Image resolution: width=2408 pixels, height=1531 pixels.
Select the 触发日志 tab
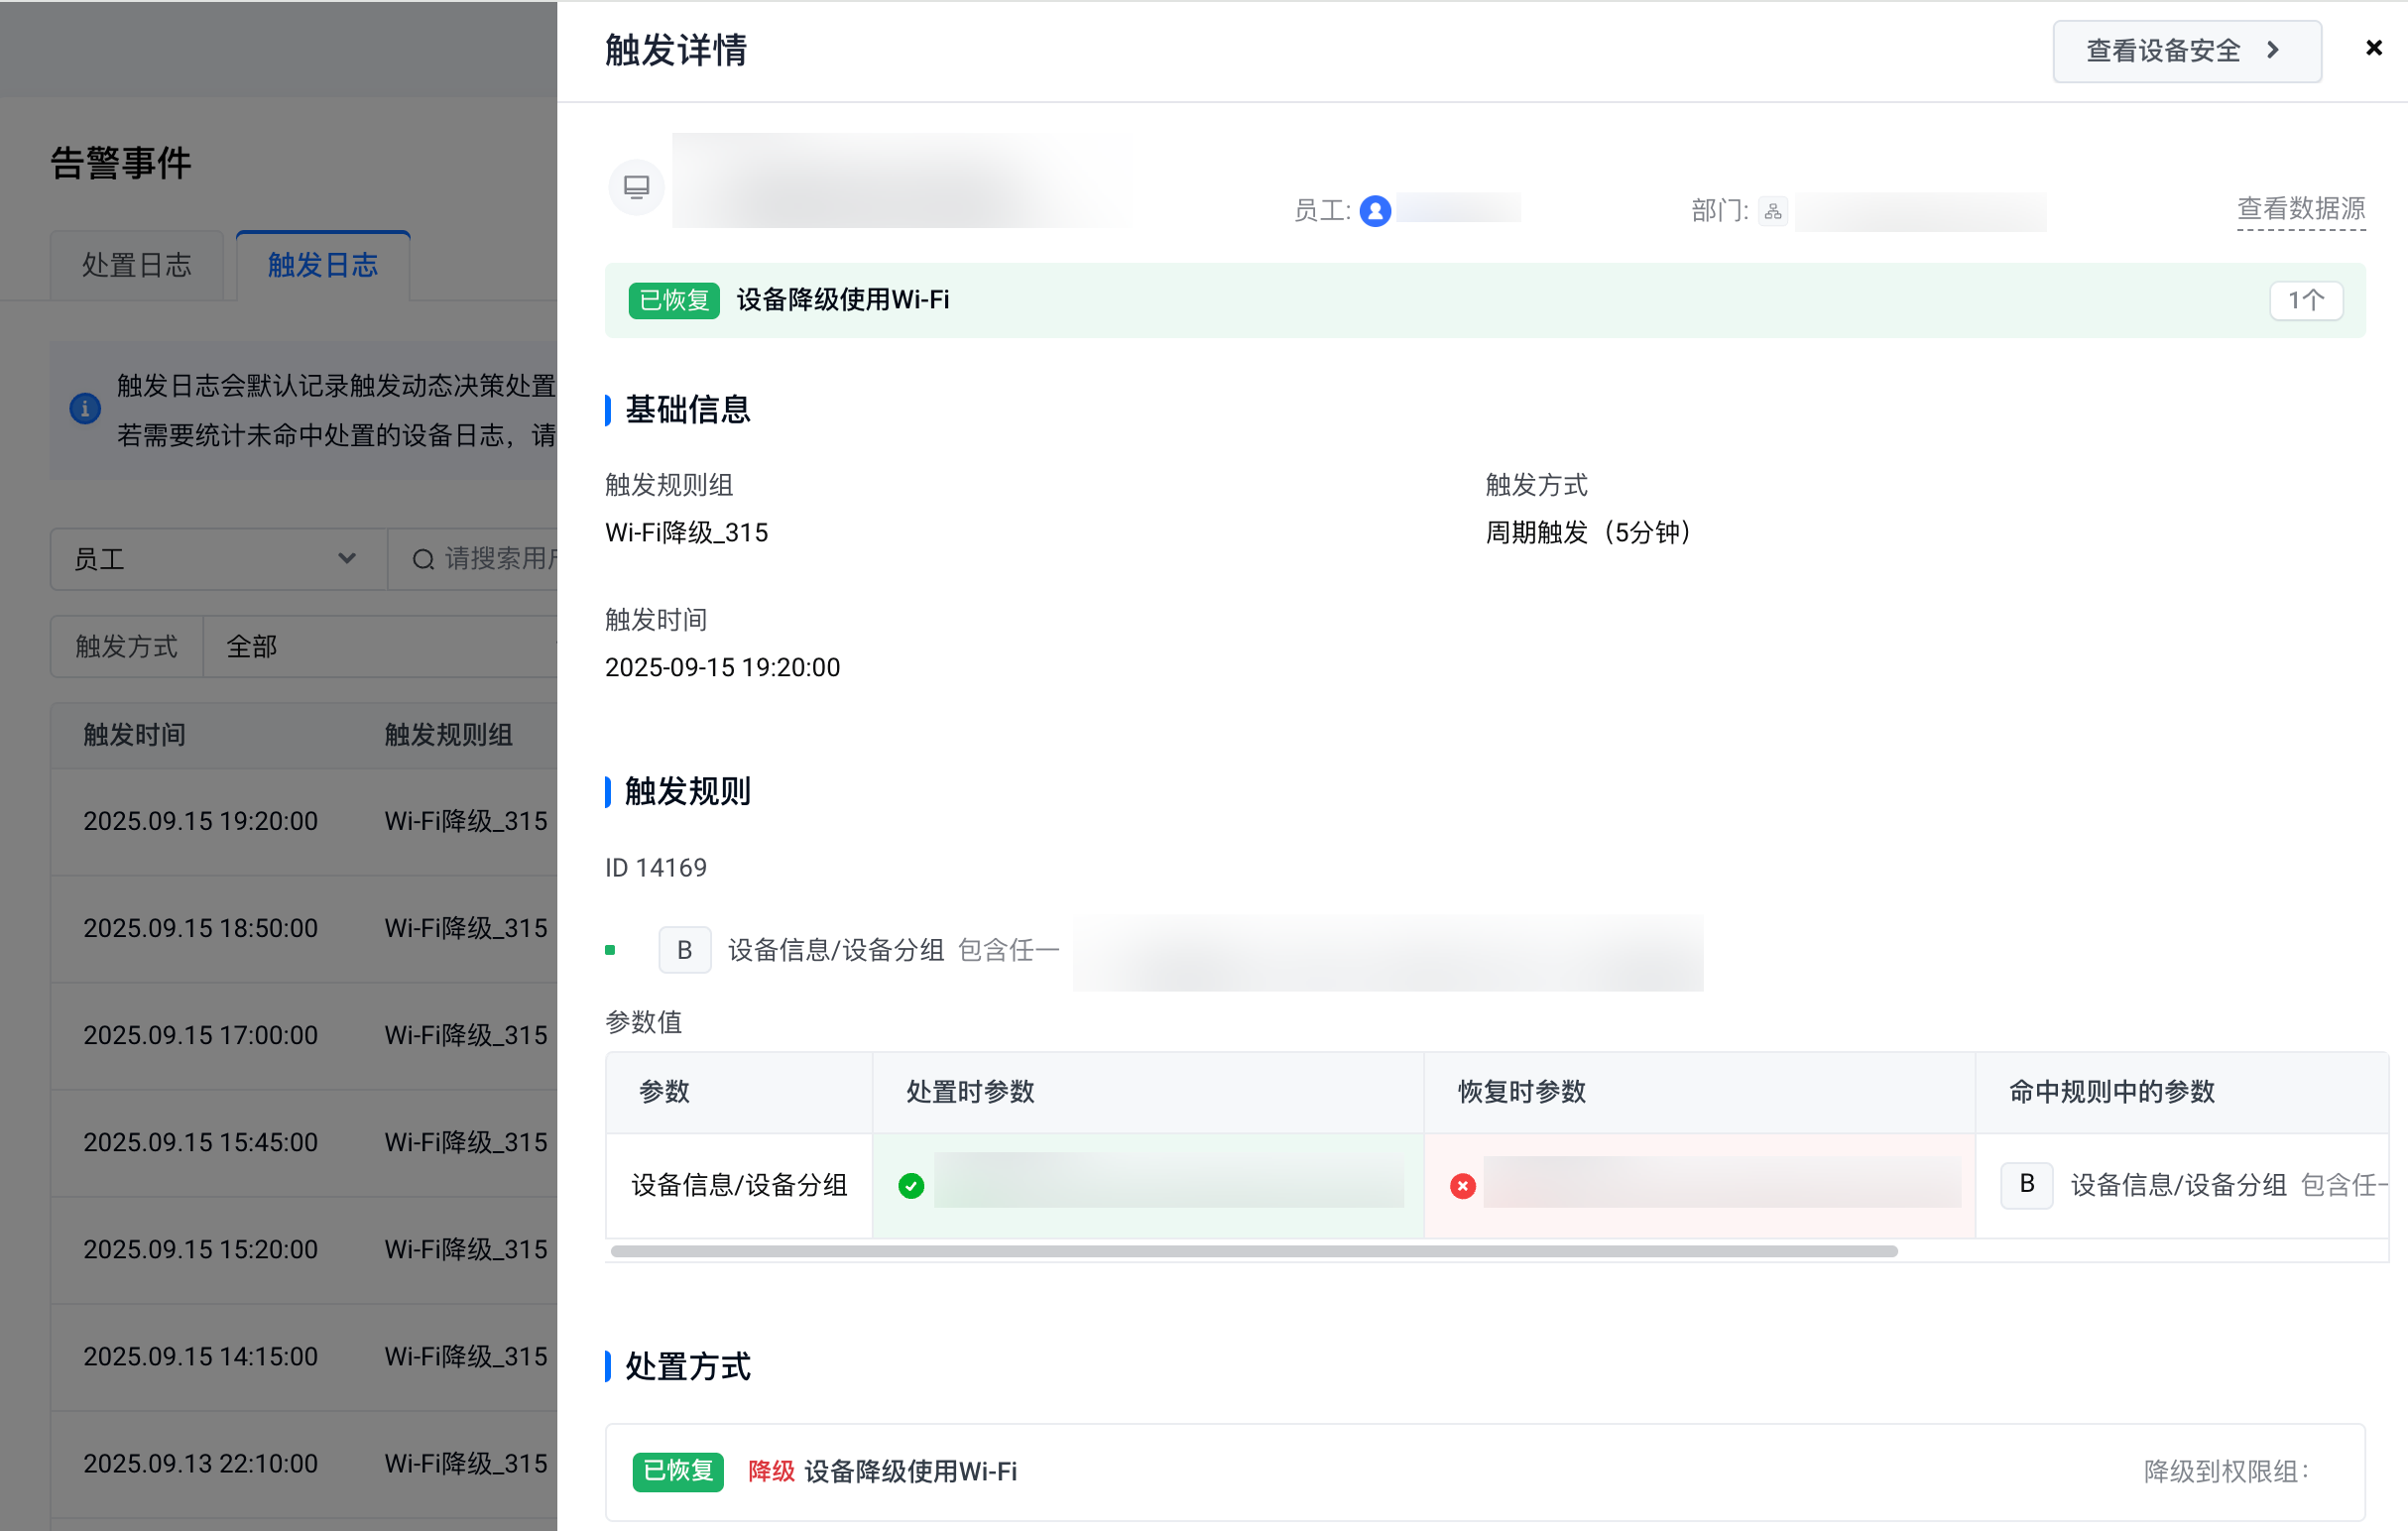pyautogui.click(x=322, y=265)
